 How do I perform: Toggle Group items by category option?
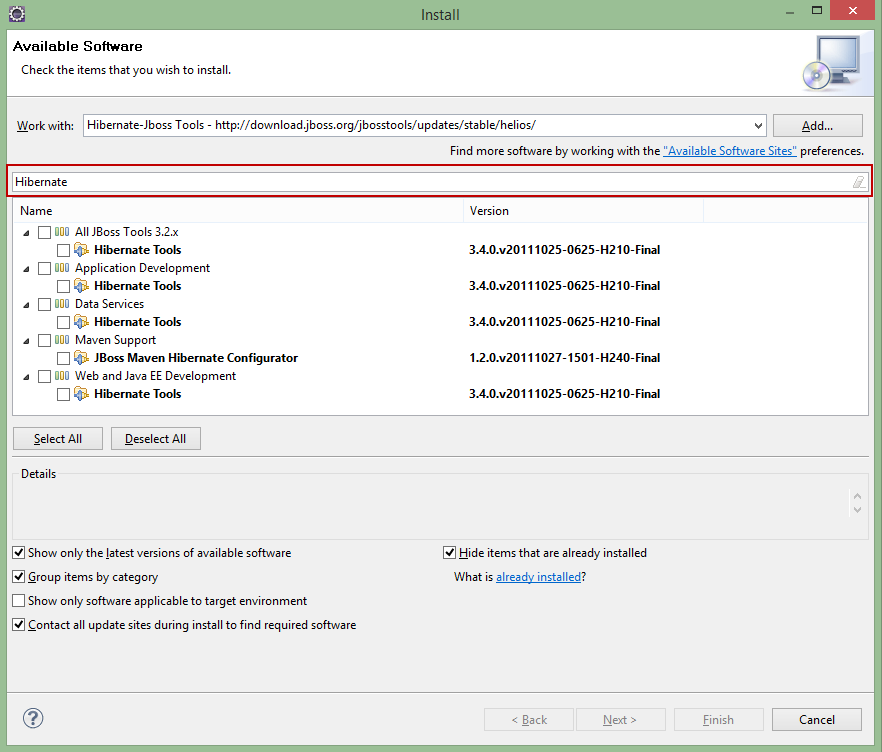(x=19, y=577)
